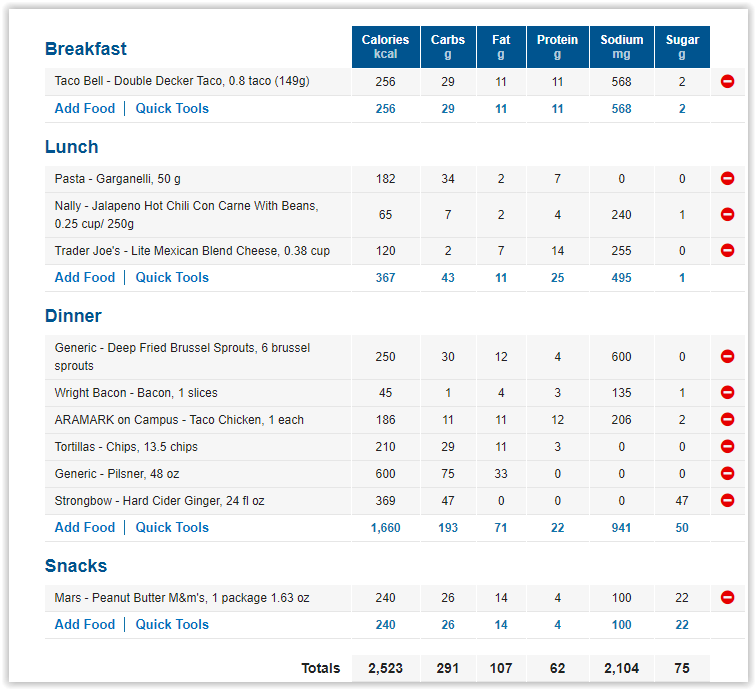
Task: Add Food to Snacks section
Action: (x=85, y=624)
